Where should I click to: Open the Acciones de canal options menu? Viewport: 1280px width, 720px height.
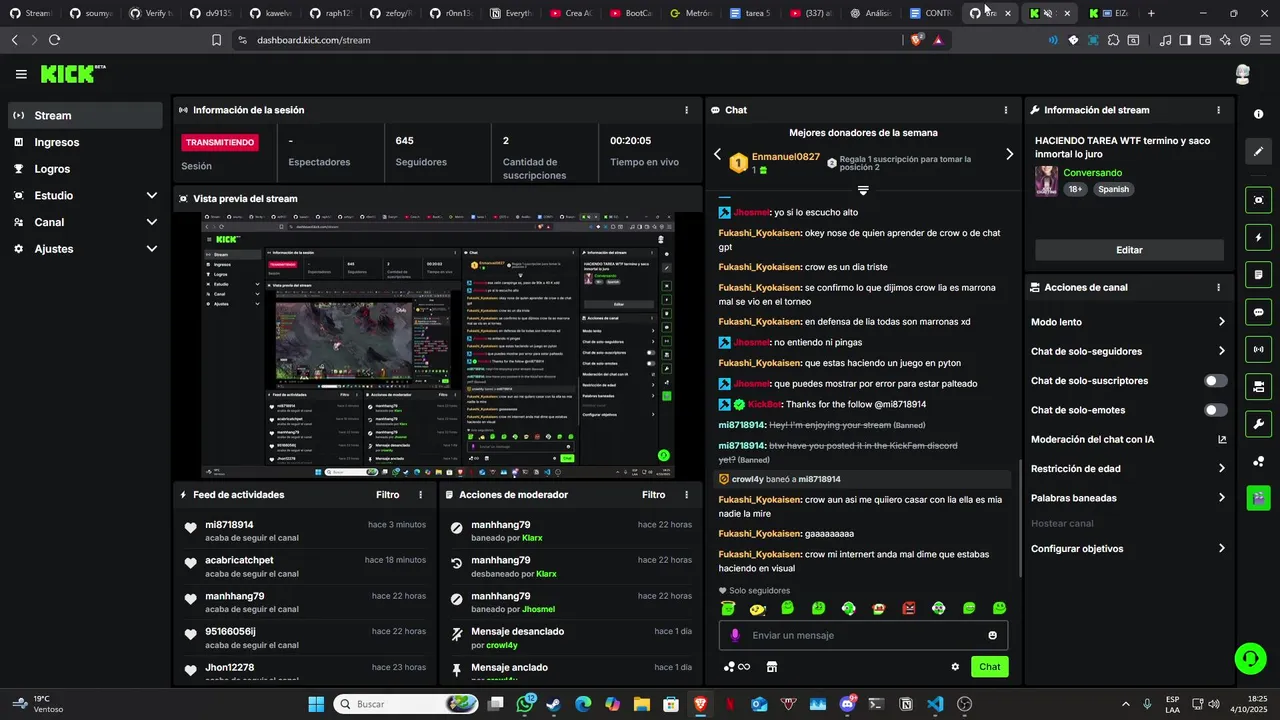pyautogui.click(x=1218, y=287)
